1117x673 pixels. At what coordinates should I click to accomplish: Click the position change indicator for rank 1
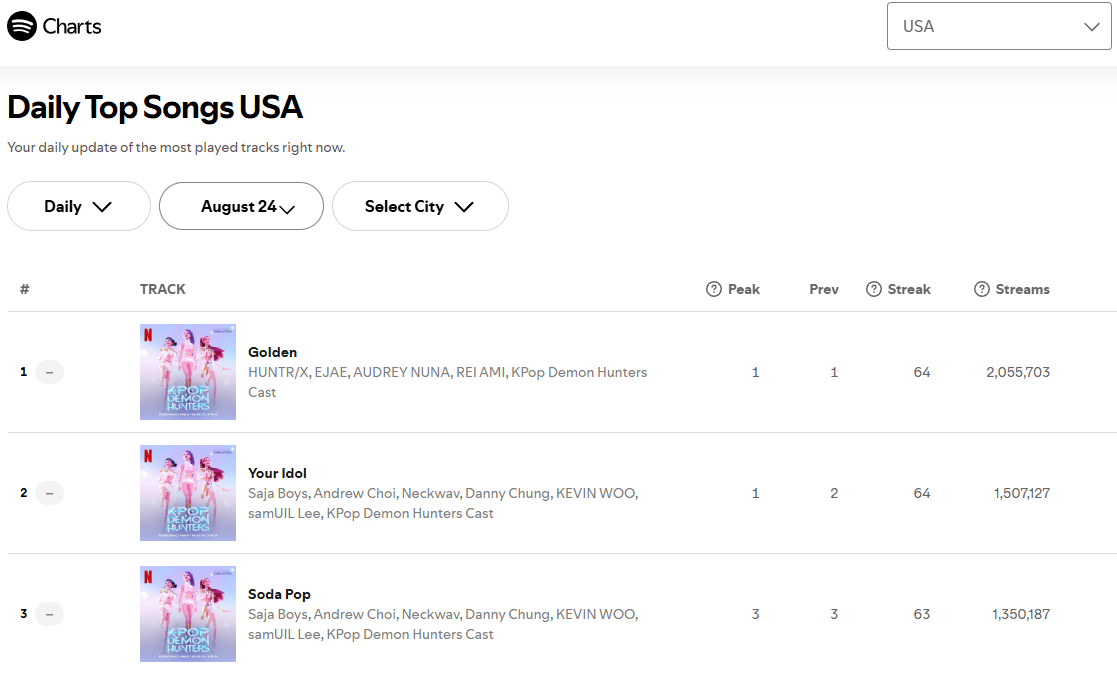[49, 372]
